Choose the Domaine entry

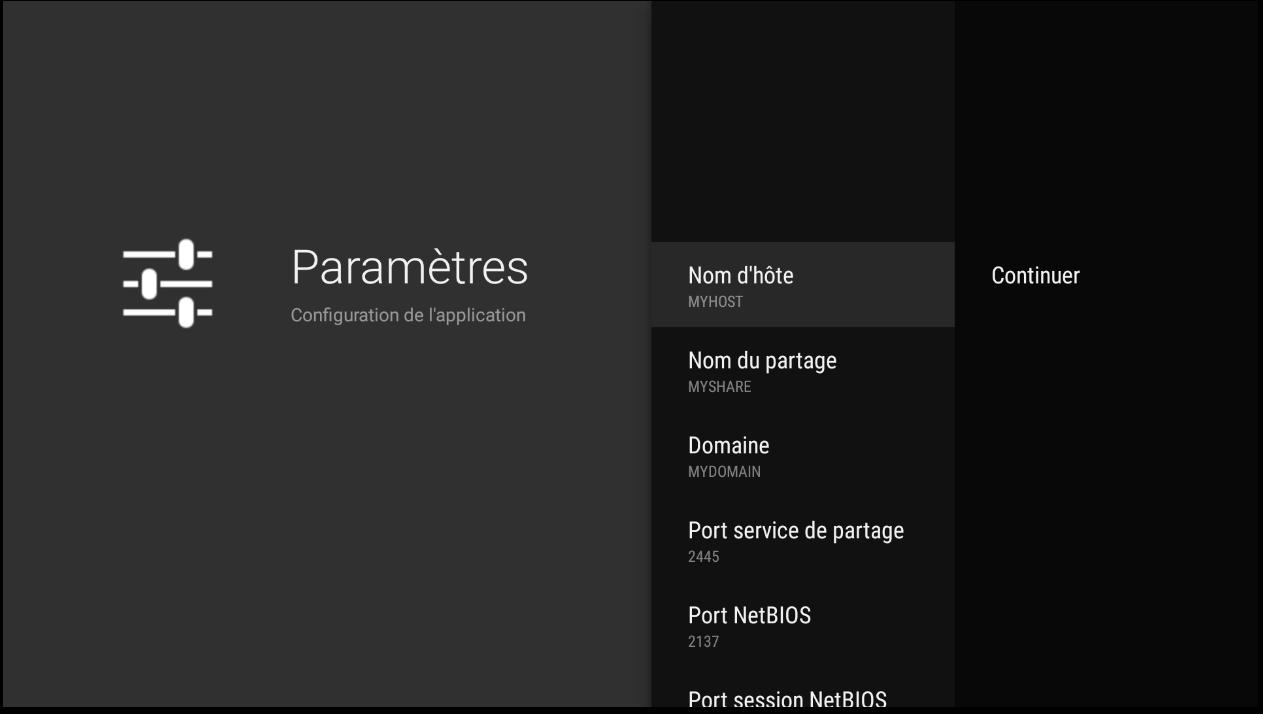point(729,446)
